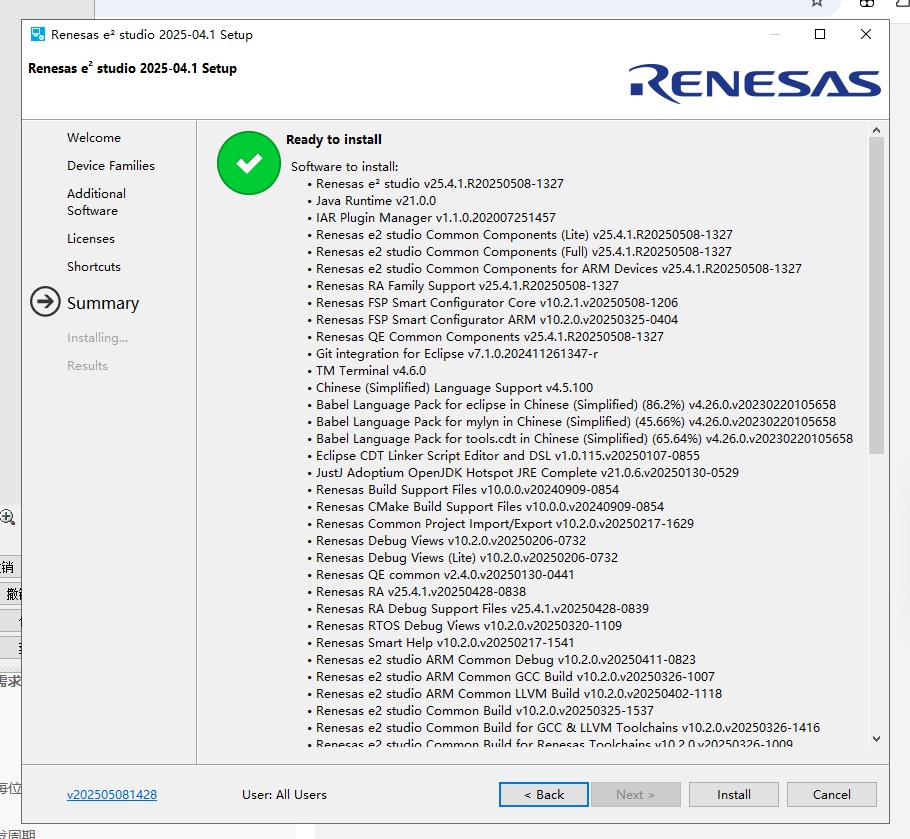This screenshot has height=839, width=910.
Task: Click the "TM Terminal v4.6.0" entry
Action: click(x=371, y=371)
